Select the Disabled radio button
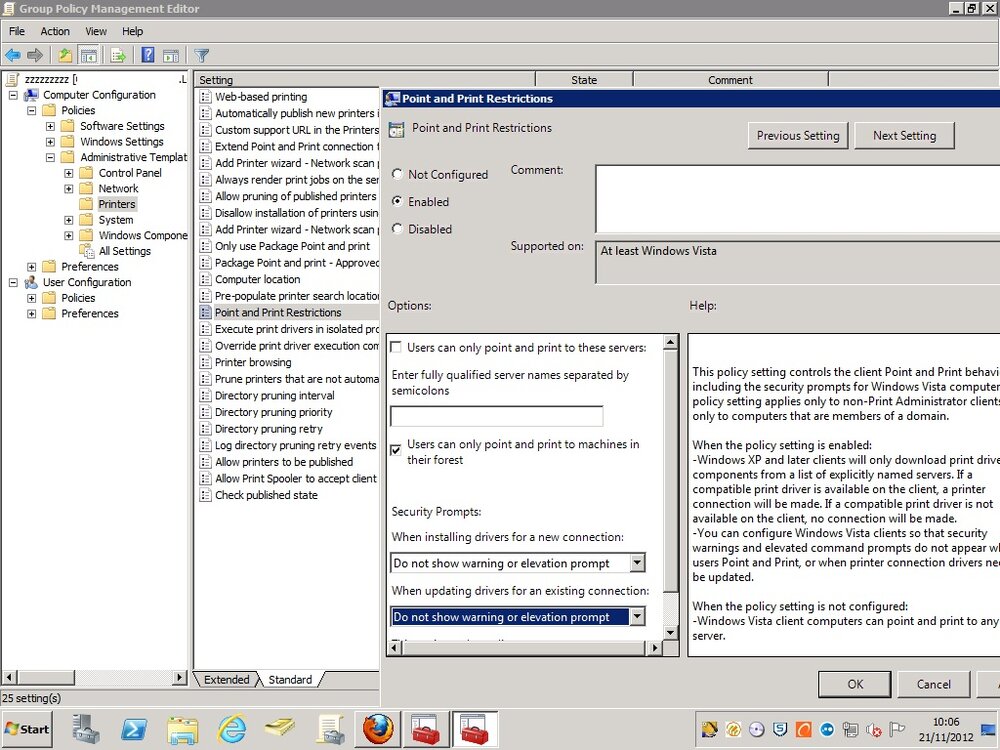The width and height of the screenshot is (1000, 750). [x=397, y=229]
